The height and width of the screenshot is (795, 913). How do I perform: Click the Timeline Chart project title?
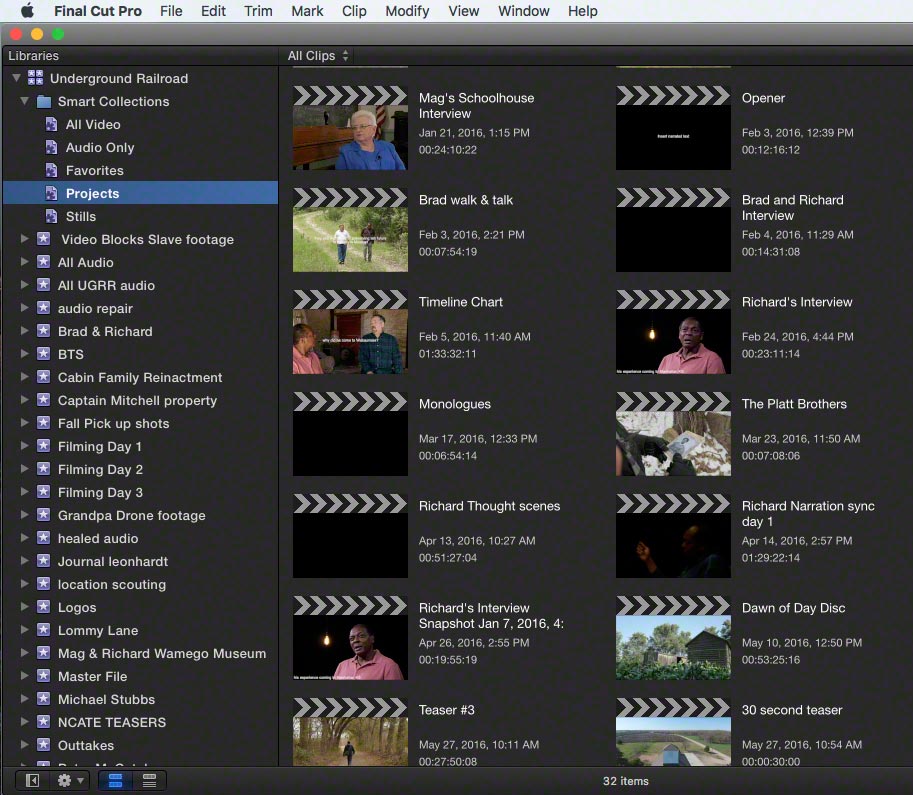click(x=461, y=302)
